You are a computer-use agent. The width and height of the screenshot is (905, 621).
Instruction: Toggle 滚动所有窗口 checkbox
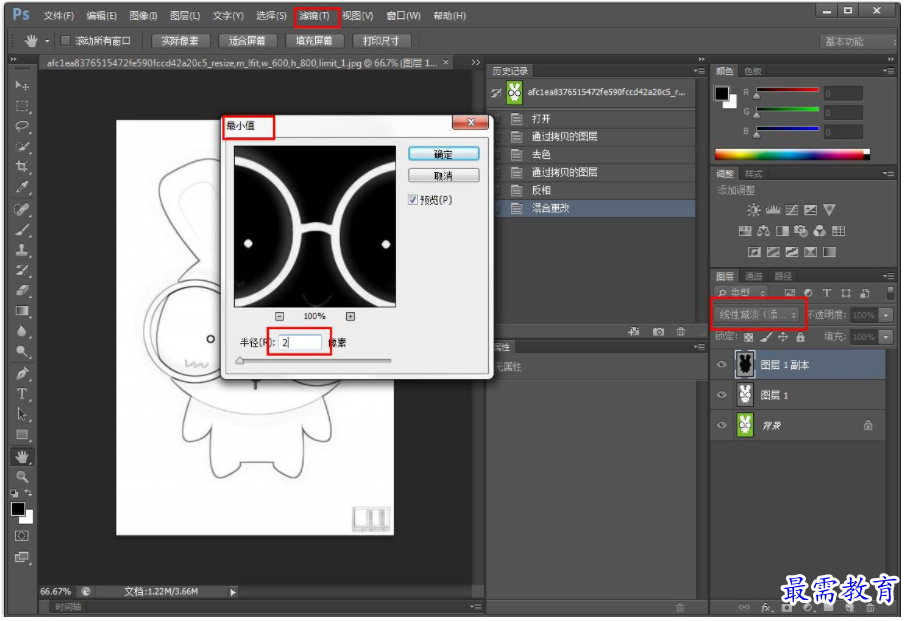click(65, 40)
